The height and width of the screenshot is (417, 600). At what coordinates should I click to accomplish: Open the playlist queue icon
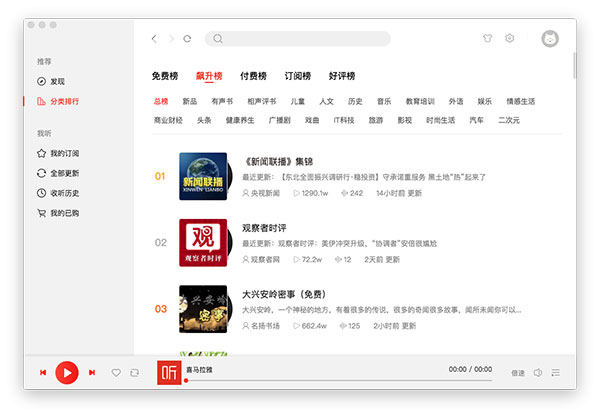pyautogui.click(x=556, y=373)
